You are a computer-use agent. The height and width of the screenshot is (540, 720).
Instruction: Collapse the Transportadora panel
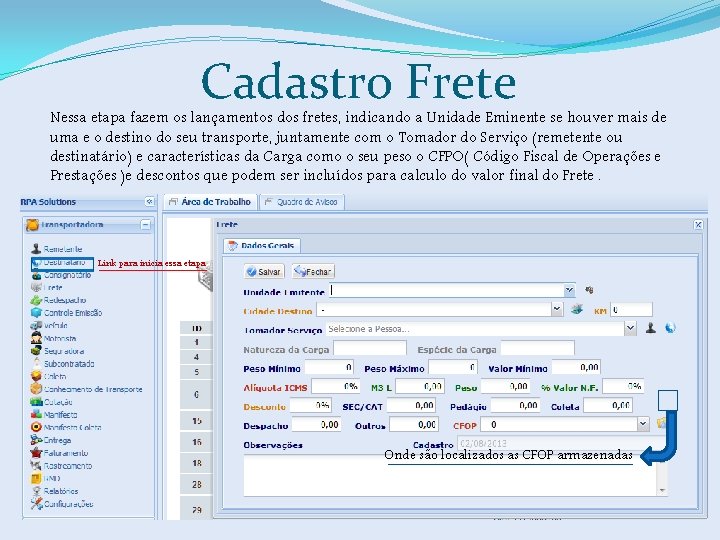(x=145, y=225)
